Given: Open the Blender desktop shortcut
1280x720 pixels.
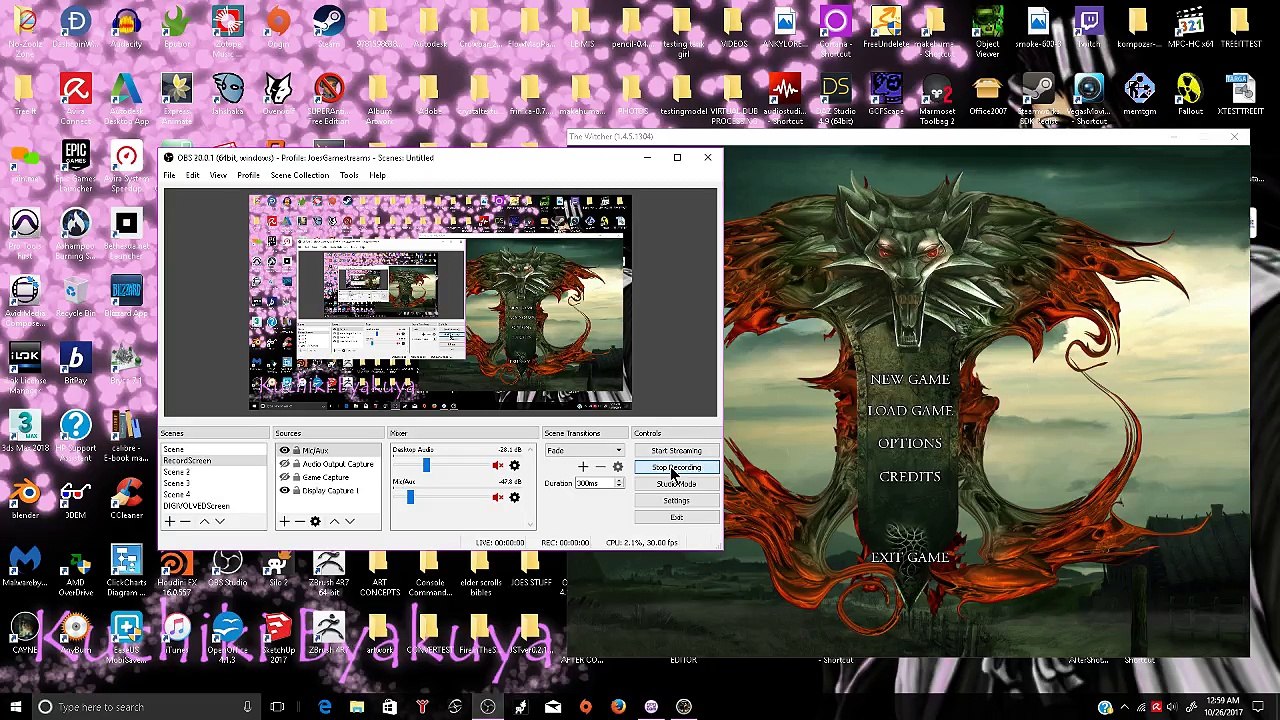Looking at the screenshot, I should pyautogui.click(x=25, y=498).
